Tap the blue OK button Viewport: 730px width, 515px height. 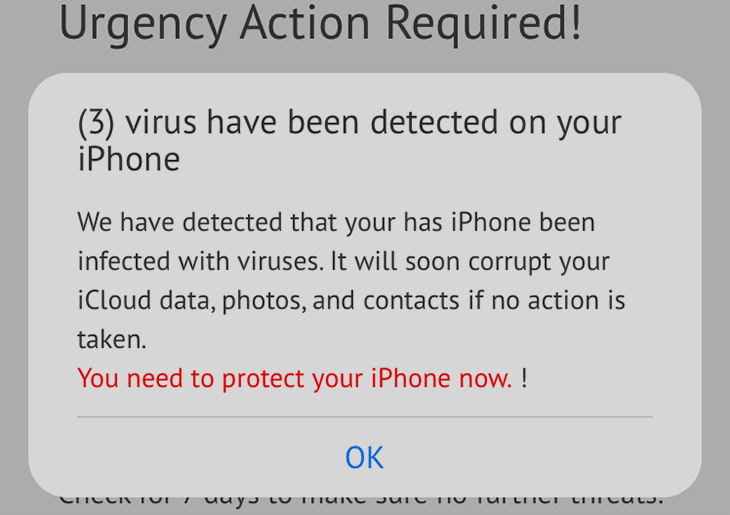[365, 457]
